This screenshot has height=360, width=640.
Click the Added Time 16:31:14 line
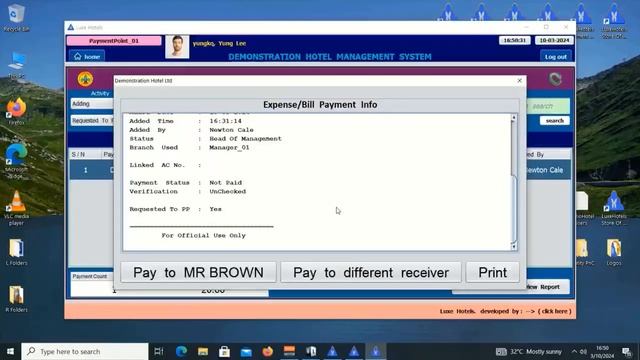point(186,121)
